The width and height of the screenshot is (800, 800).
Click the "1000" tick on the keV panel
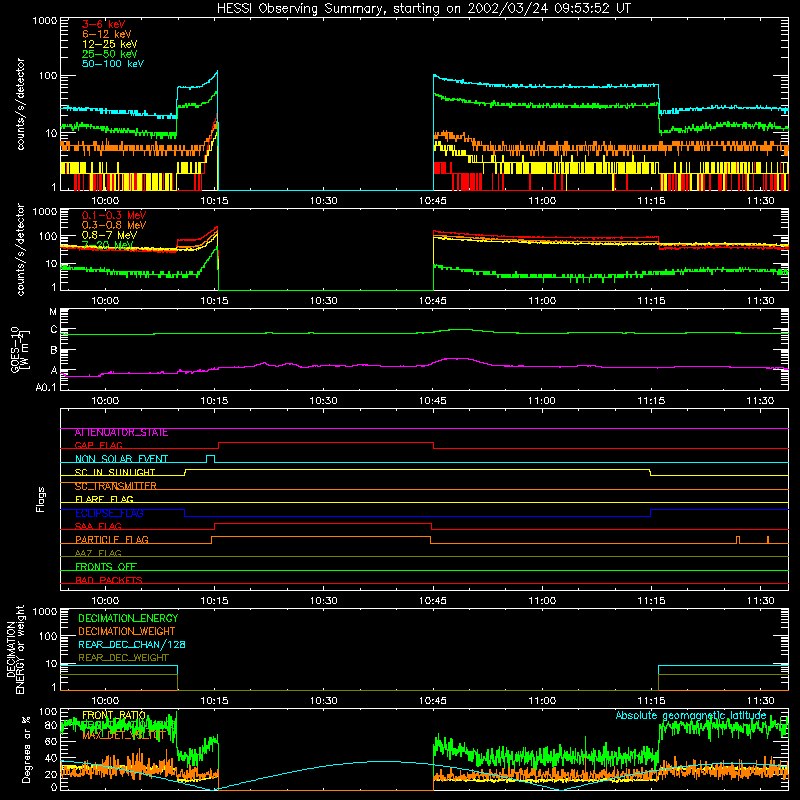[45, 21]
